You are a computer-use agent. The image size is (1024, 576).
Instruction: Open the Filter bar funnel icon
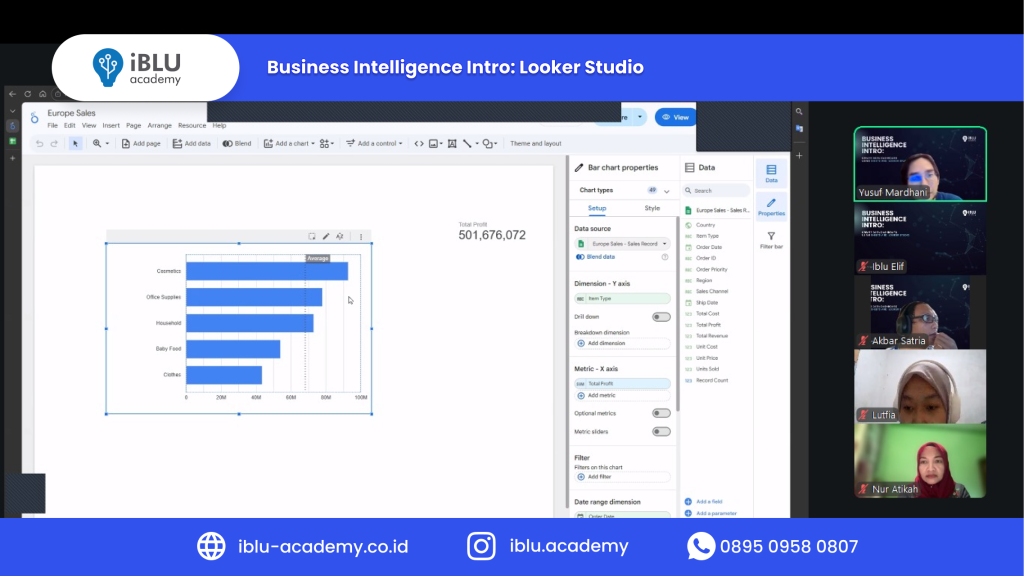(771, 240)
